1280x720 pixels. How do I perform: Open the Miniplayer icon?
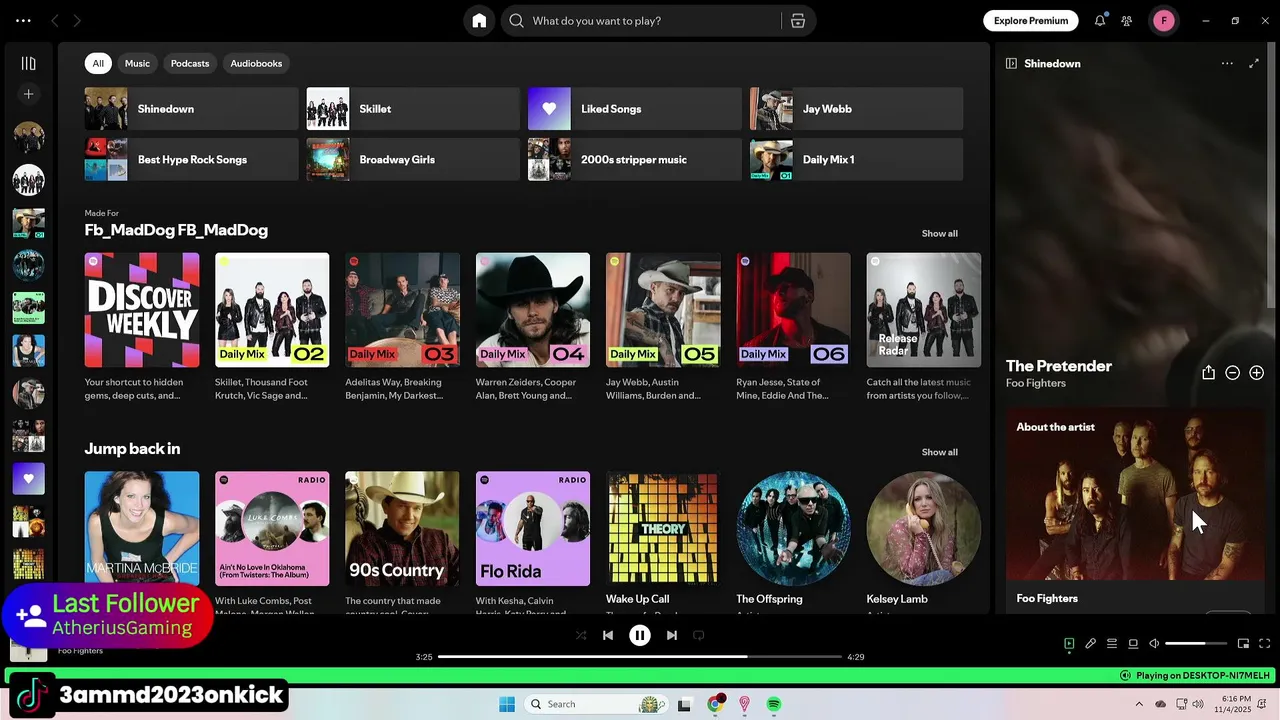pos(1243,644)
